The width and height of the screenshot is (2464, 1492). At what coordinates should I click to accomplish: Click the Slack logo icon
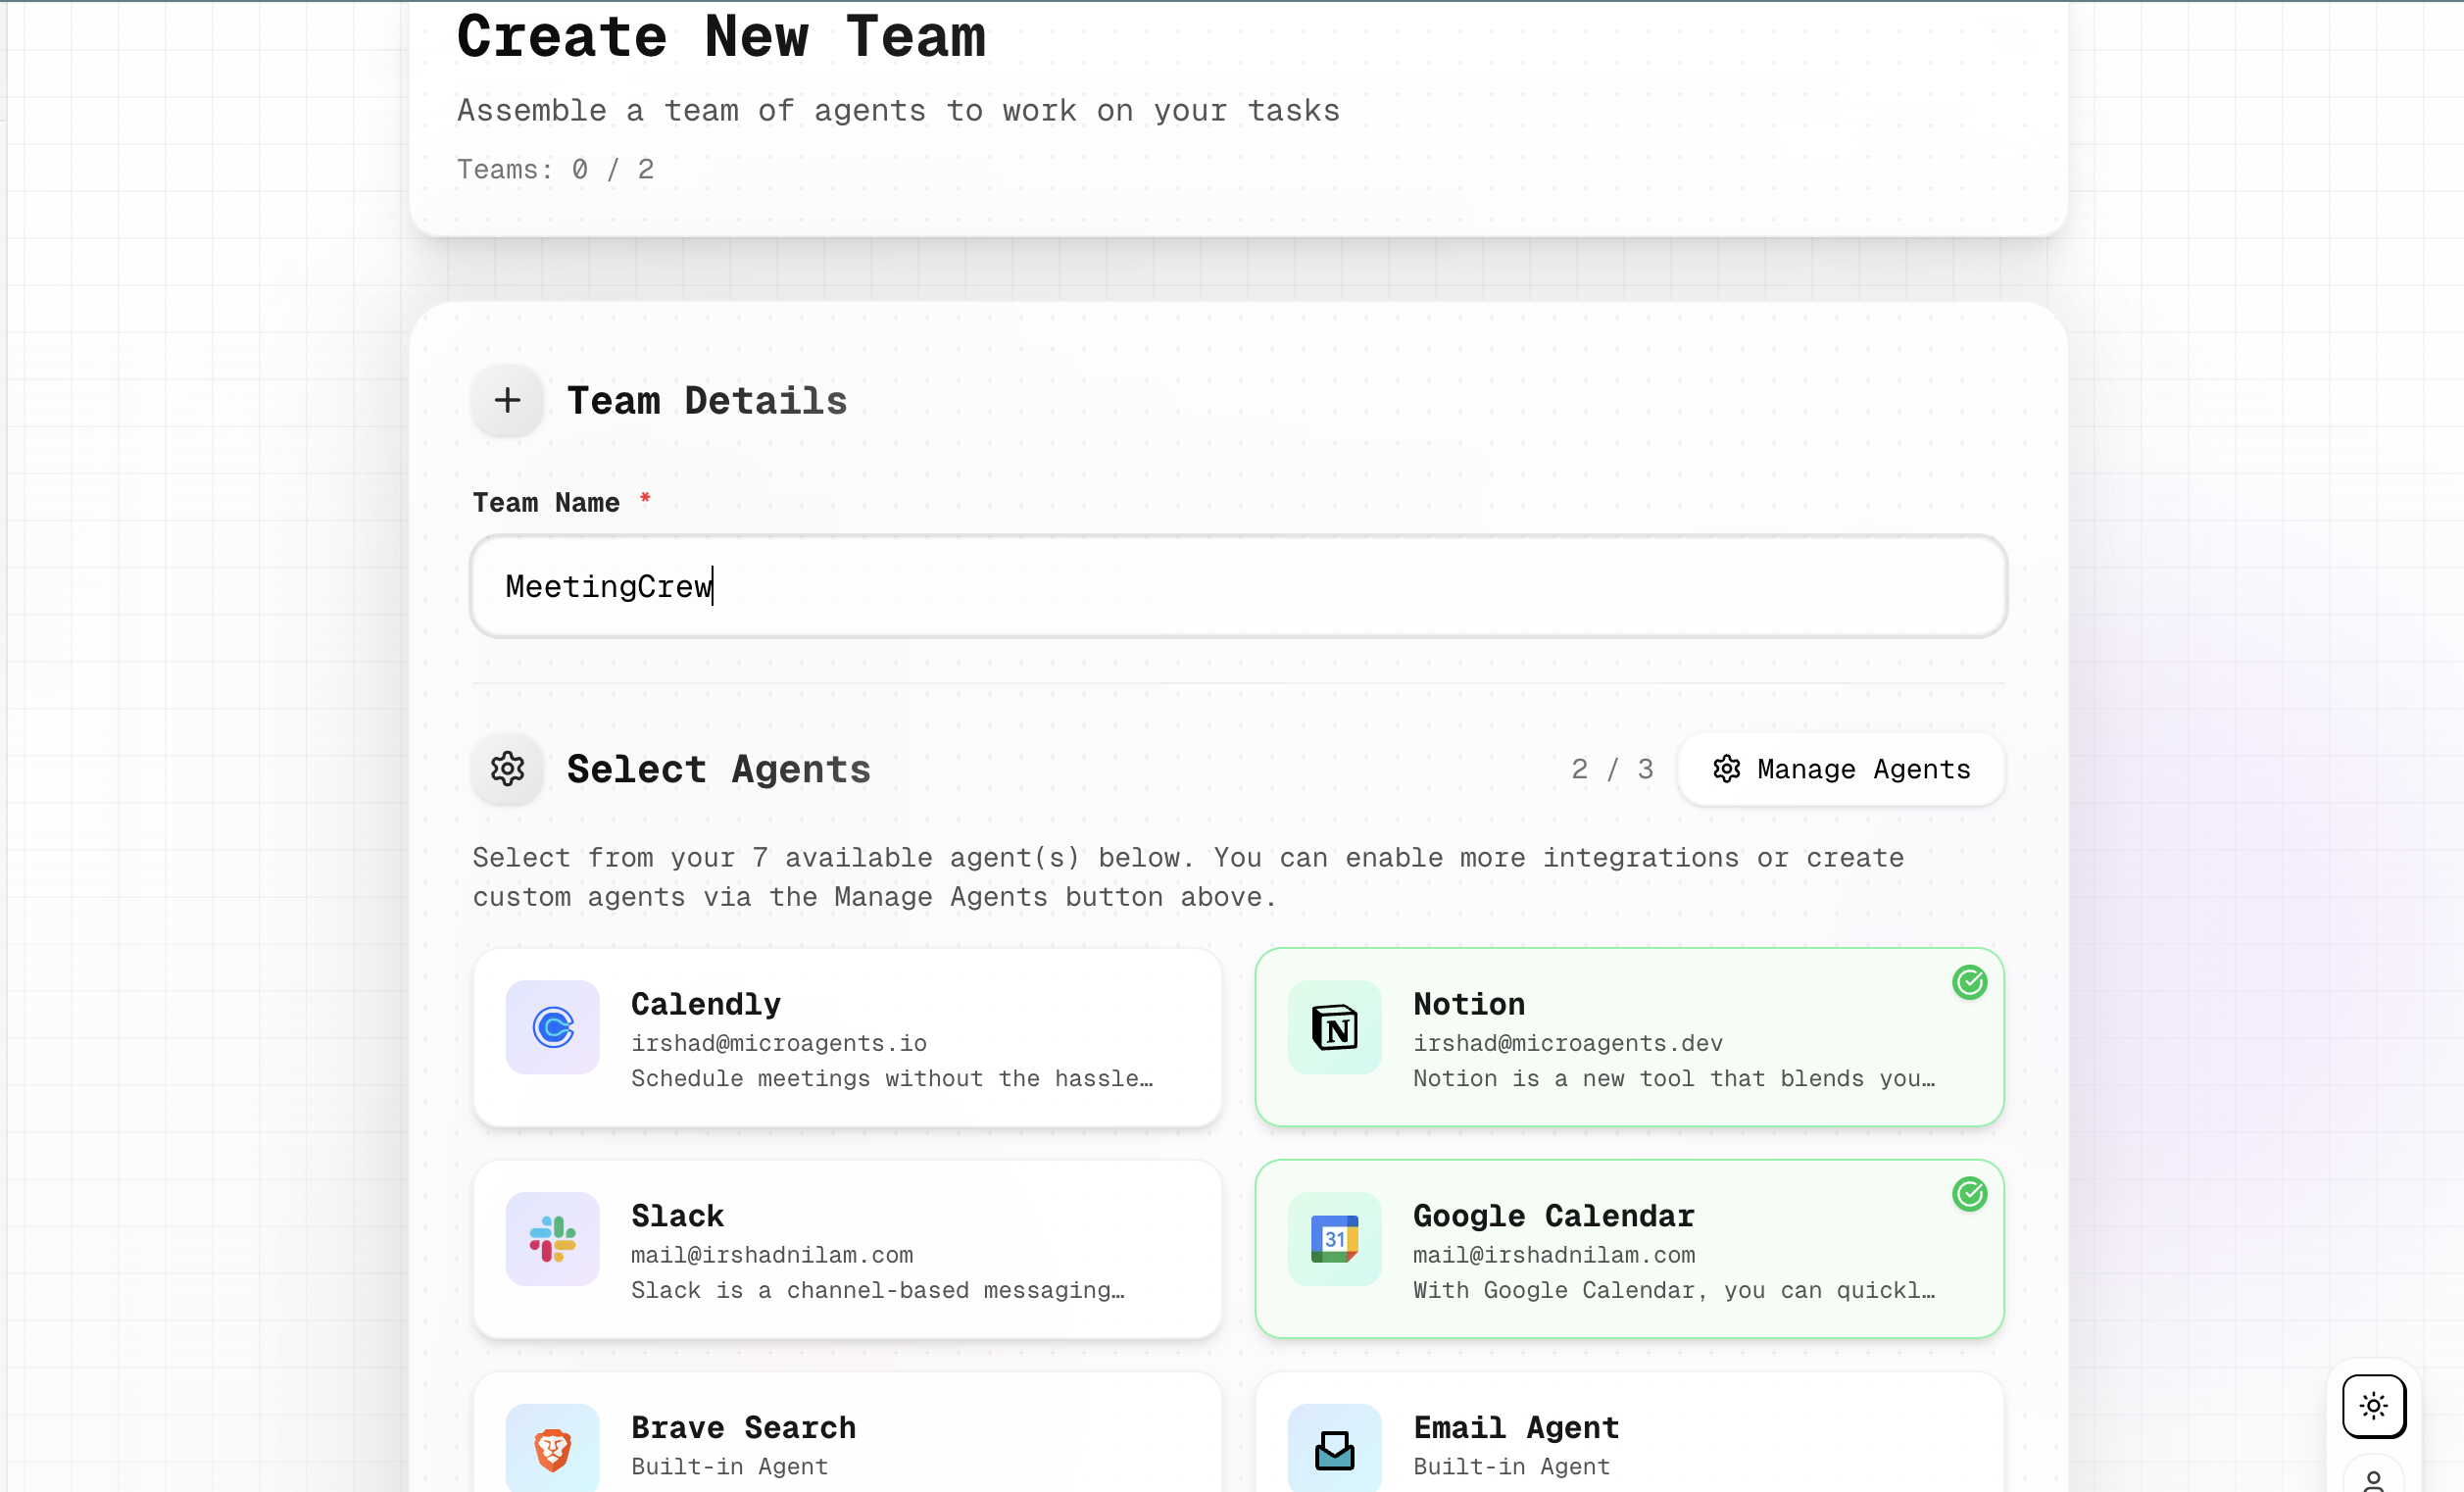point(552,1239)
